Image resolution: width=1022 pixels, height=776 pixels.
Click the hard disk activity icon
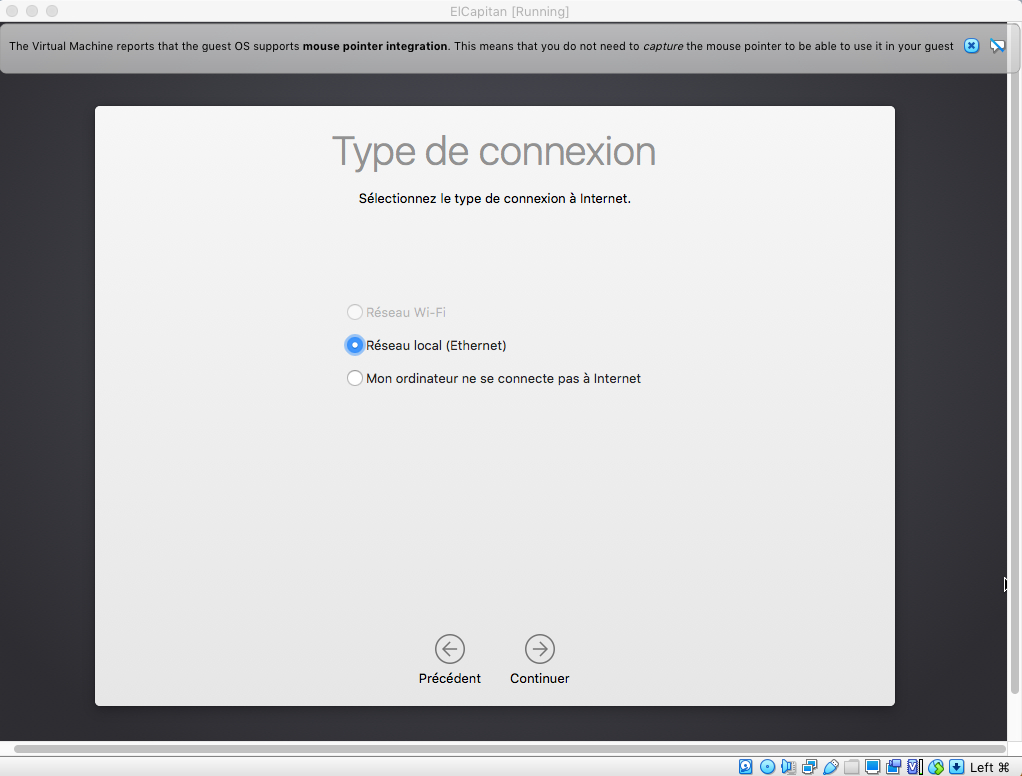point(746,767)
